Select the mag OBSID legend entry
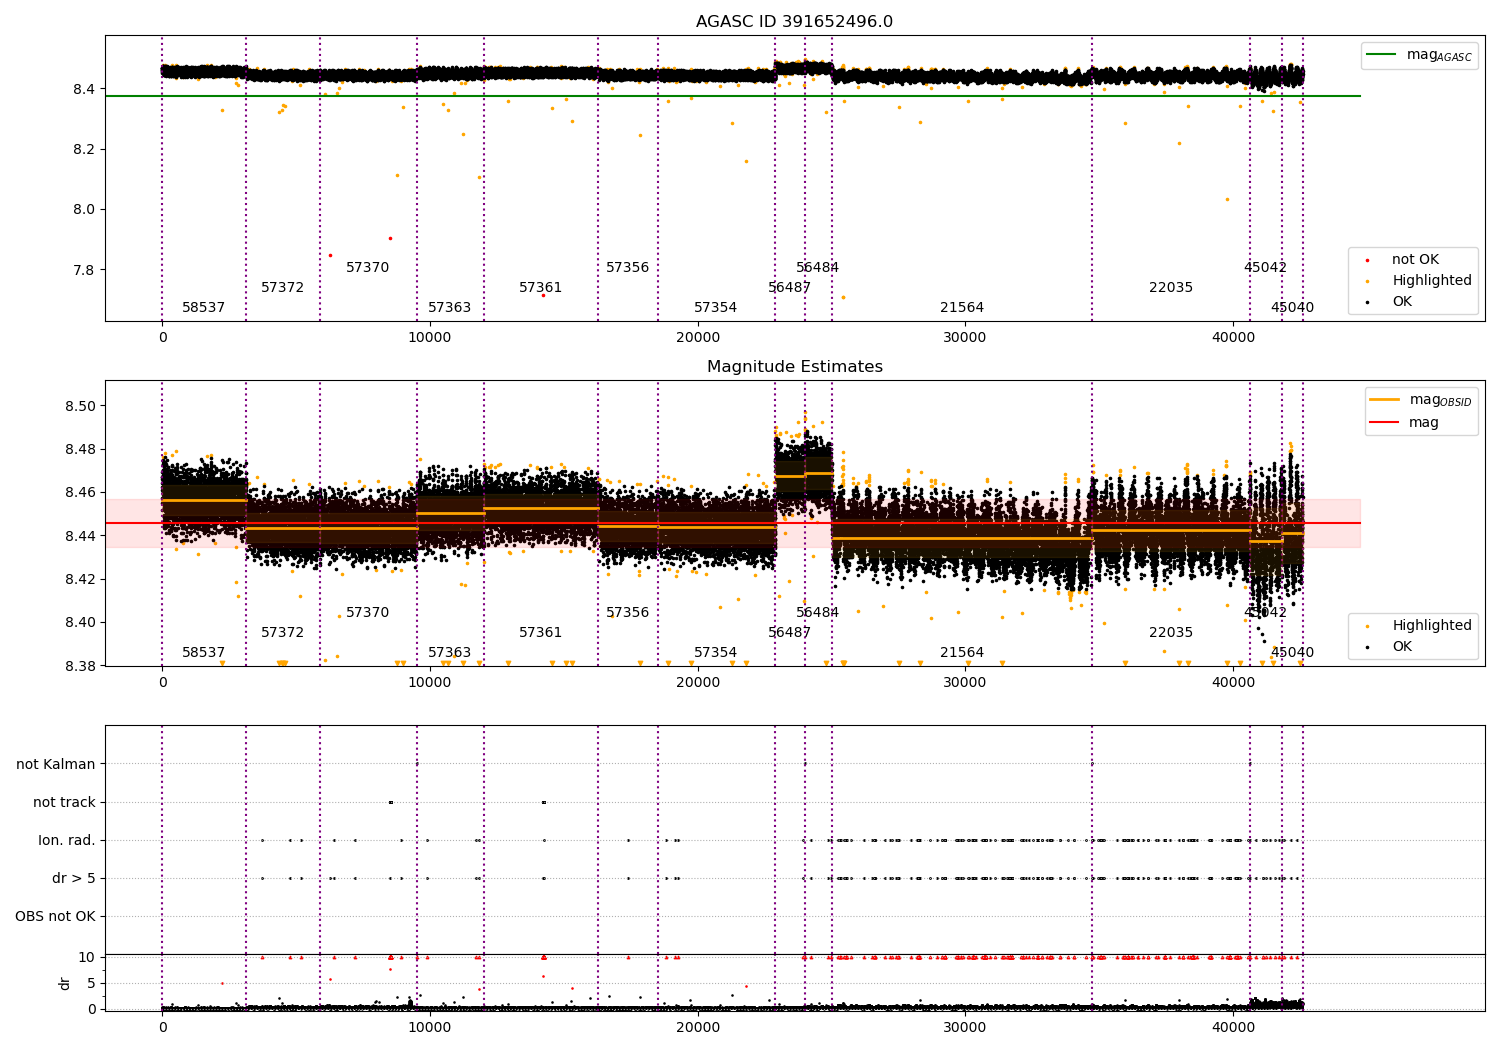This screenshot has height=1050, width=1500. coord(1420,400)
